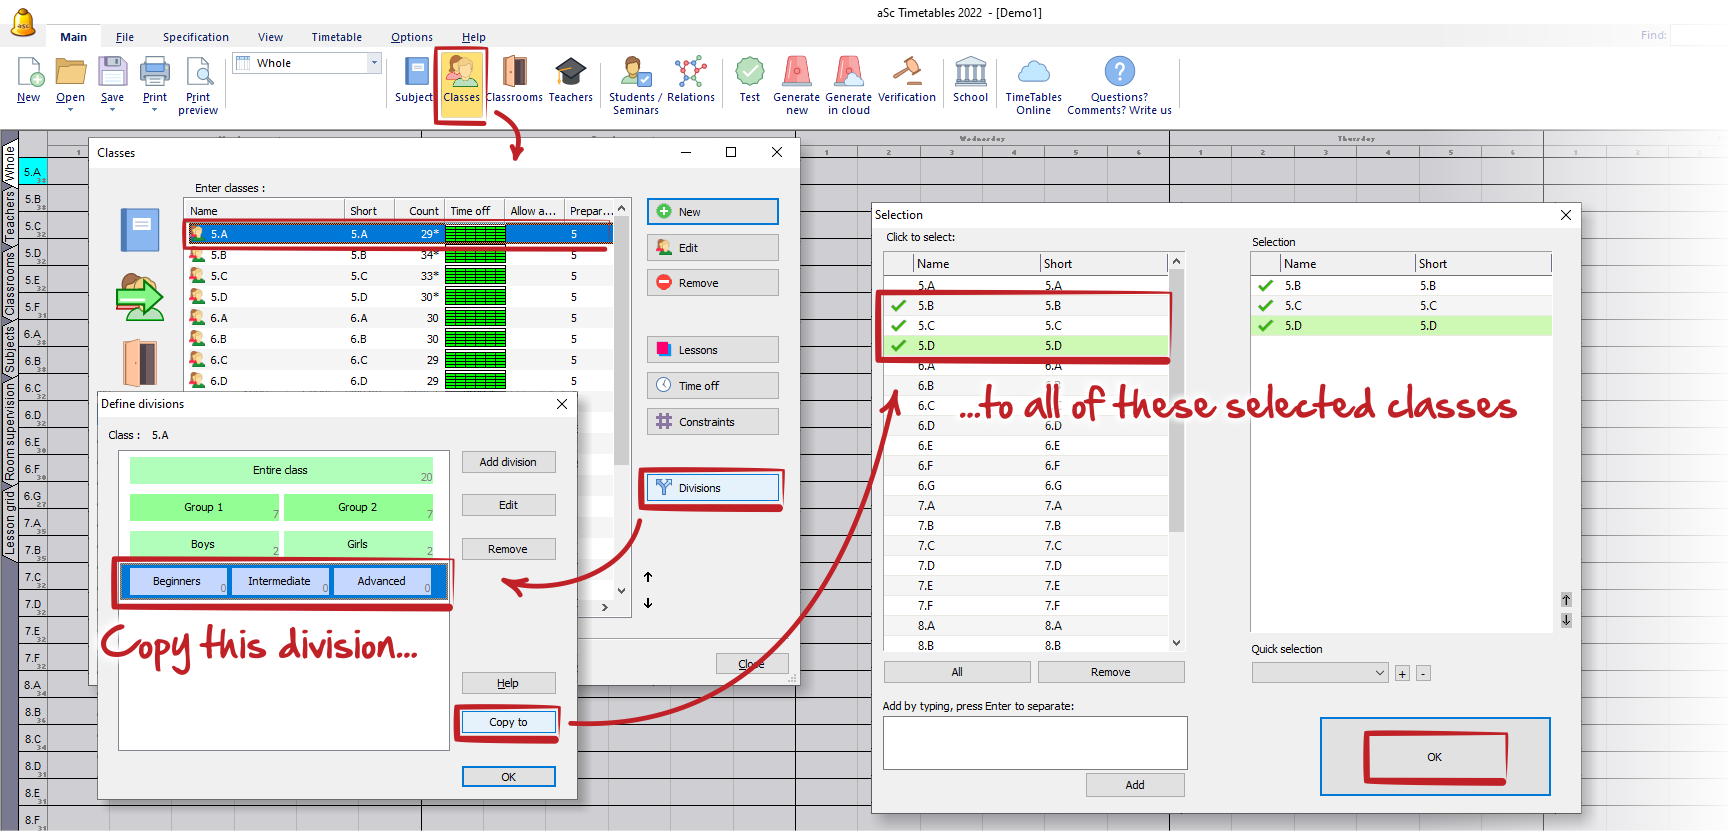
Task: Open the Timetable menu
Action: tap(337, 37)
